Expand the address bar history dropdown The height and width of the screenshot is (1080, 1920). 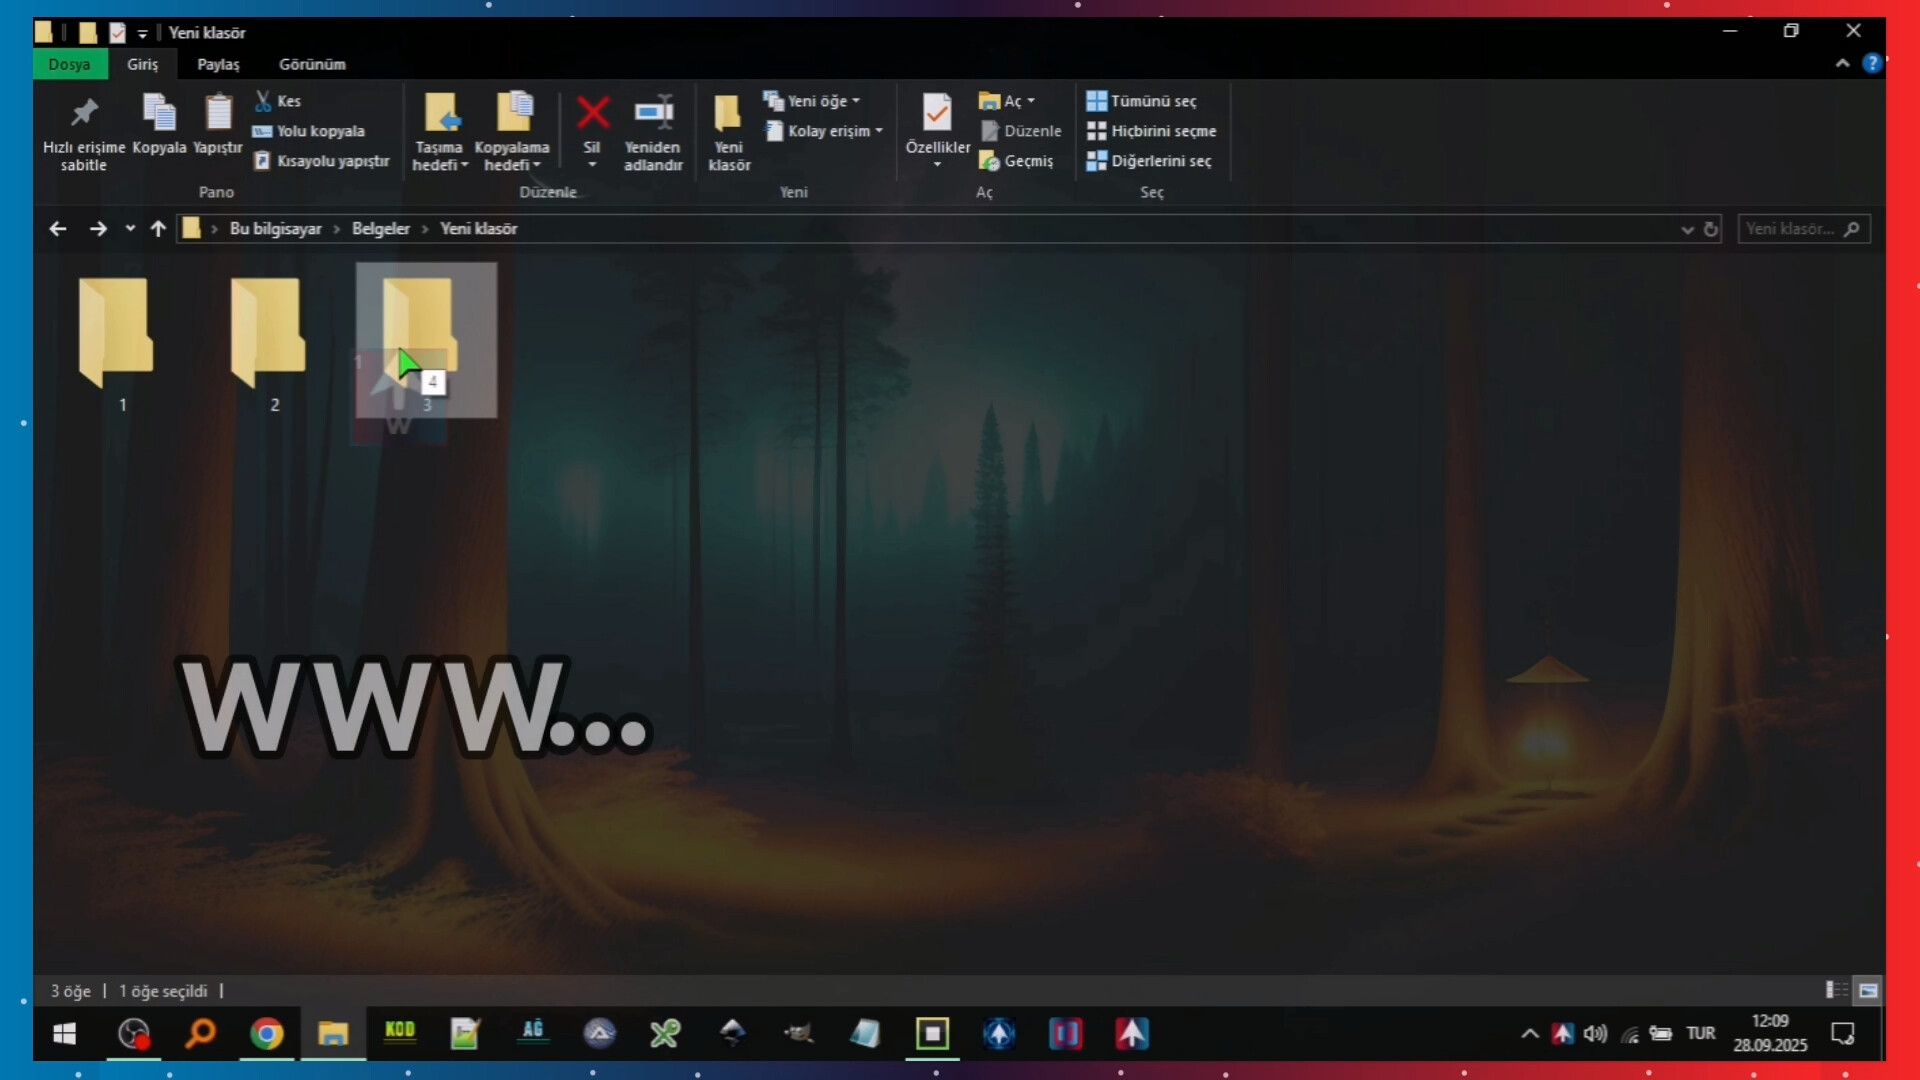coord(1687,229)
